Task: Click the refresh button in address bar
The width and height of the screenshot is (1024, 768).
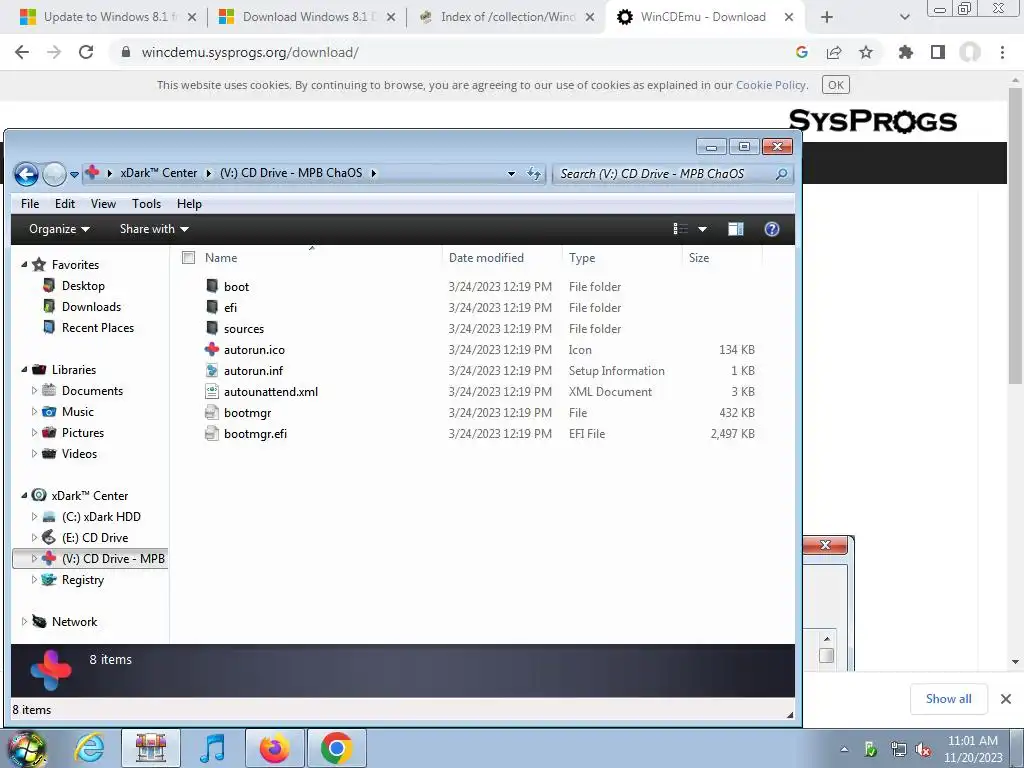Action: tap(534, 173)
